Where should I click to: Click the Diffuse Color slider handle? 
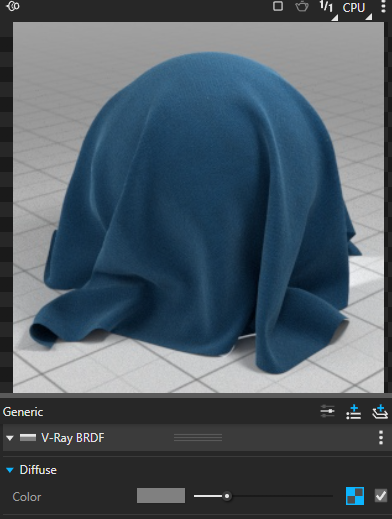coord(227,496)
